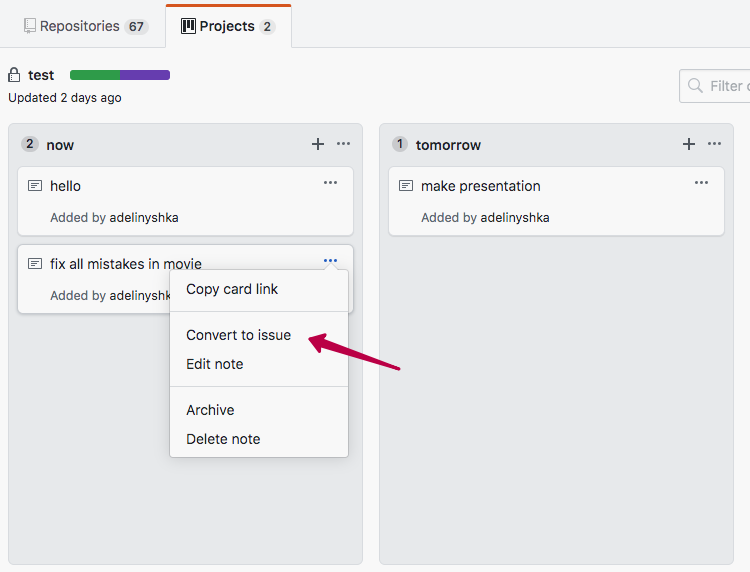Close fix all mistakes card menu dots

330,261
